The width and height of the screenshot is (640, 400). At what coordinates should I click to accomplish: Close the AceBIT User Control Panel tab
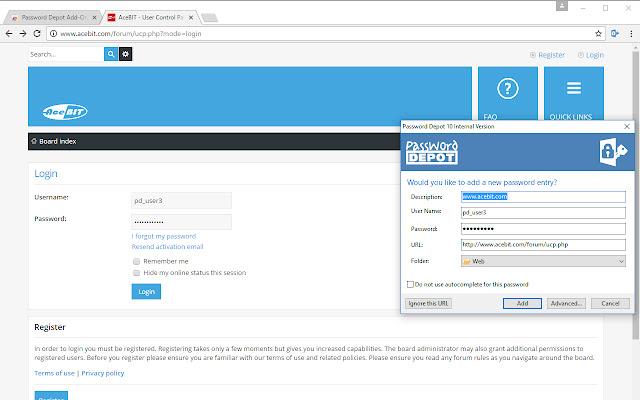[x=191, y=18]
